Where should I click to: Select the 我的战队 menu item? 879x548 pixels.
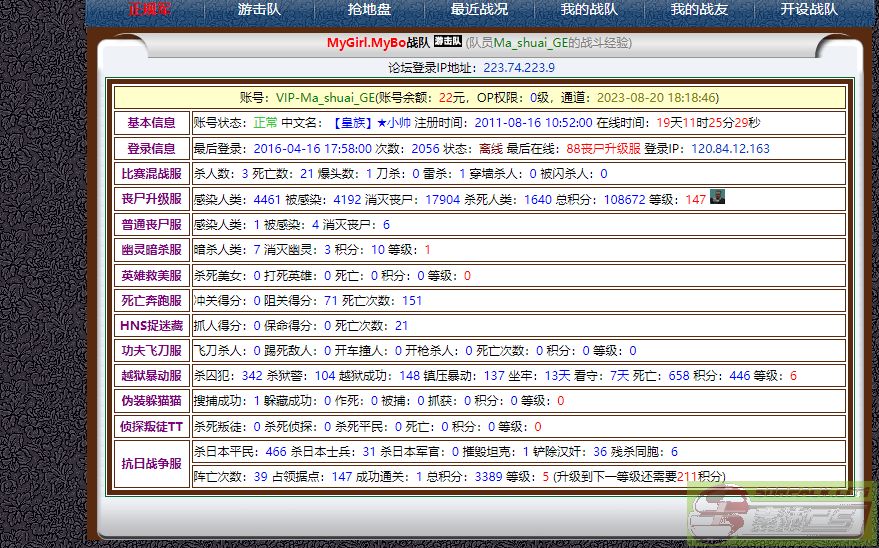(x=588, y=10)
